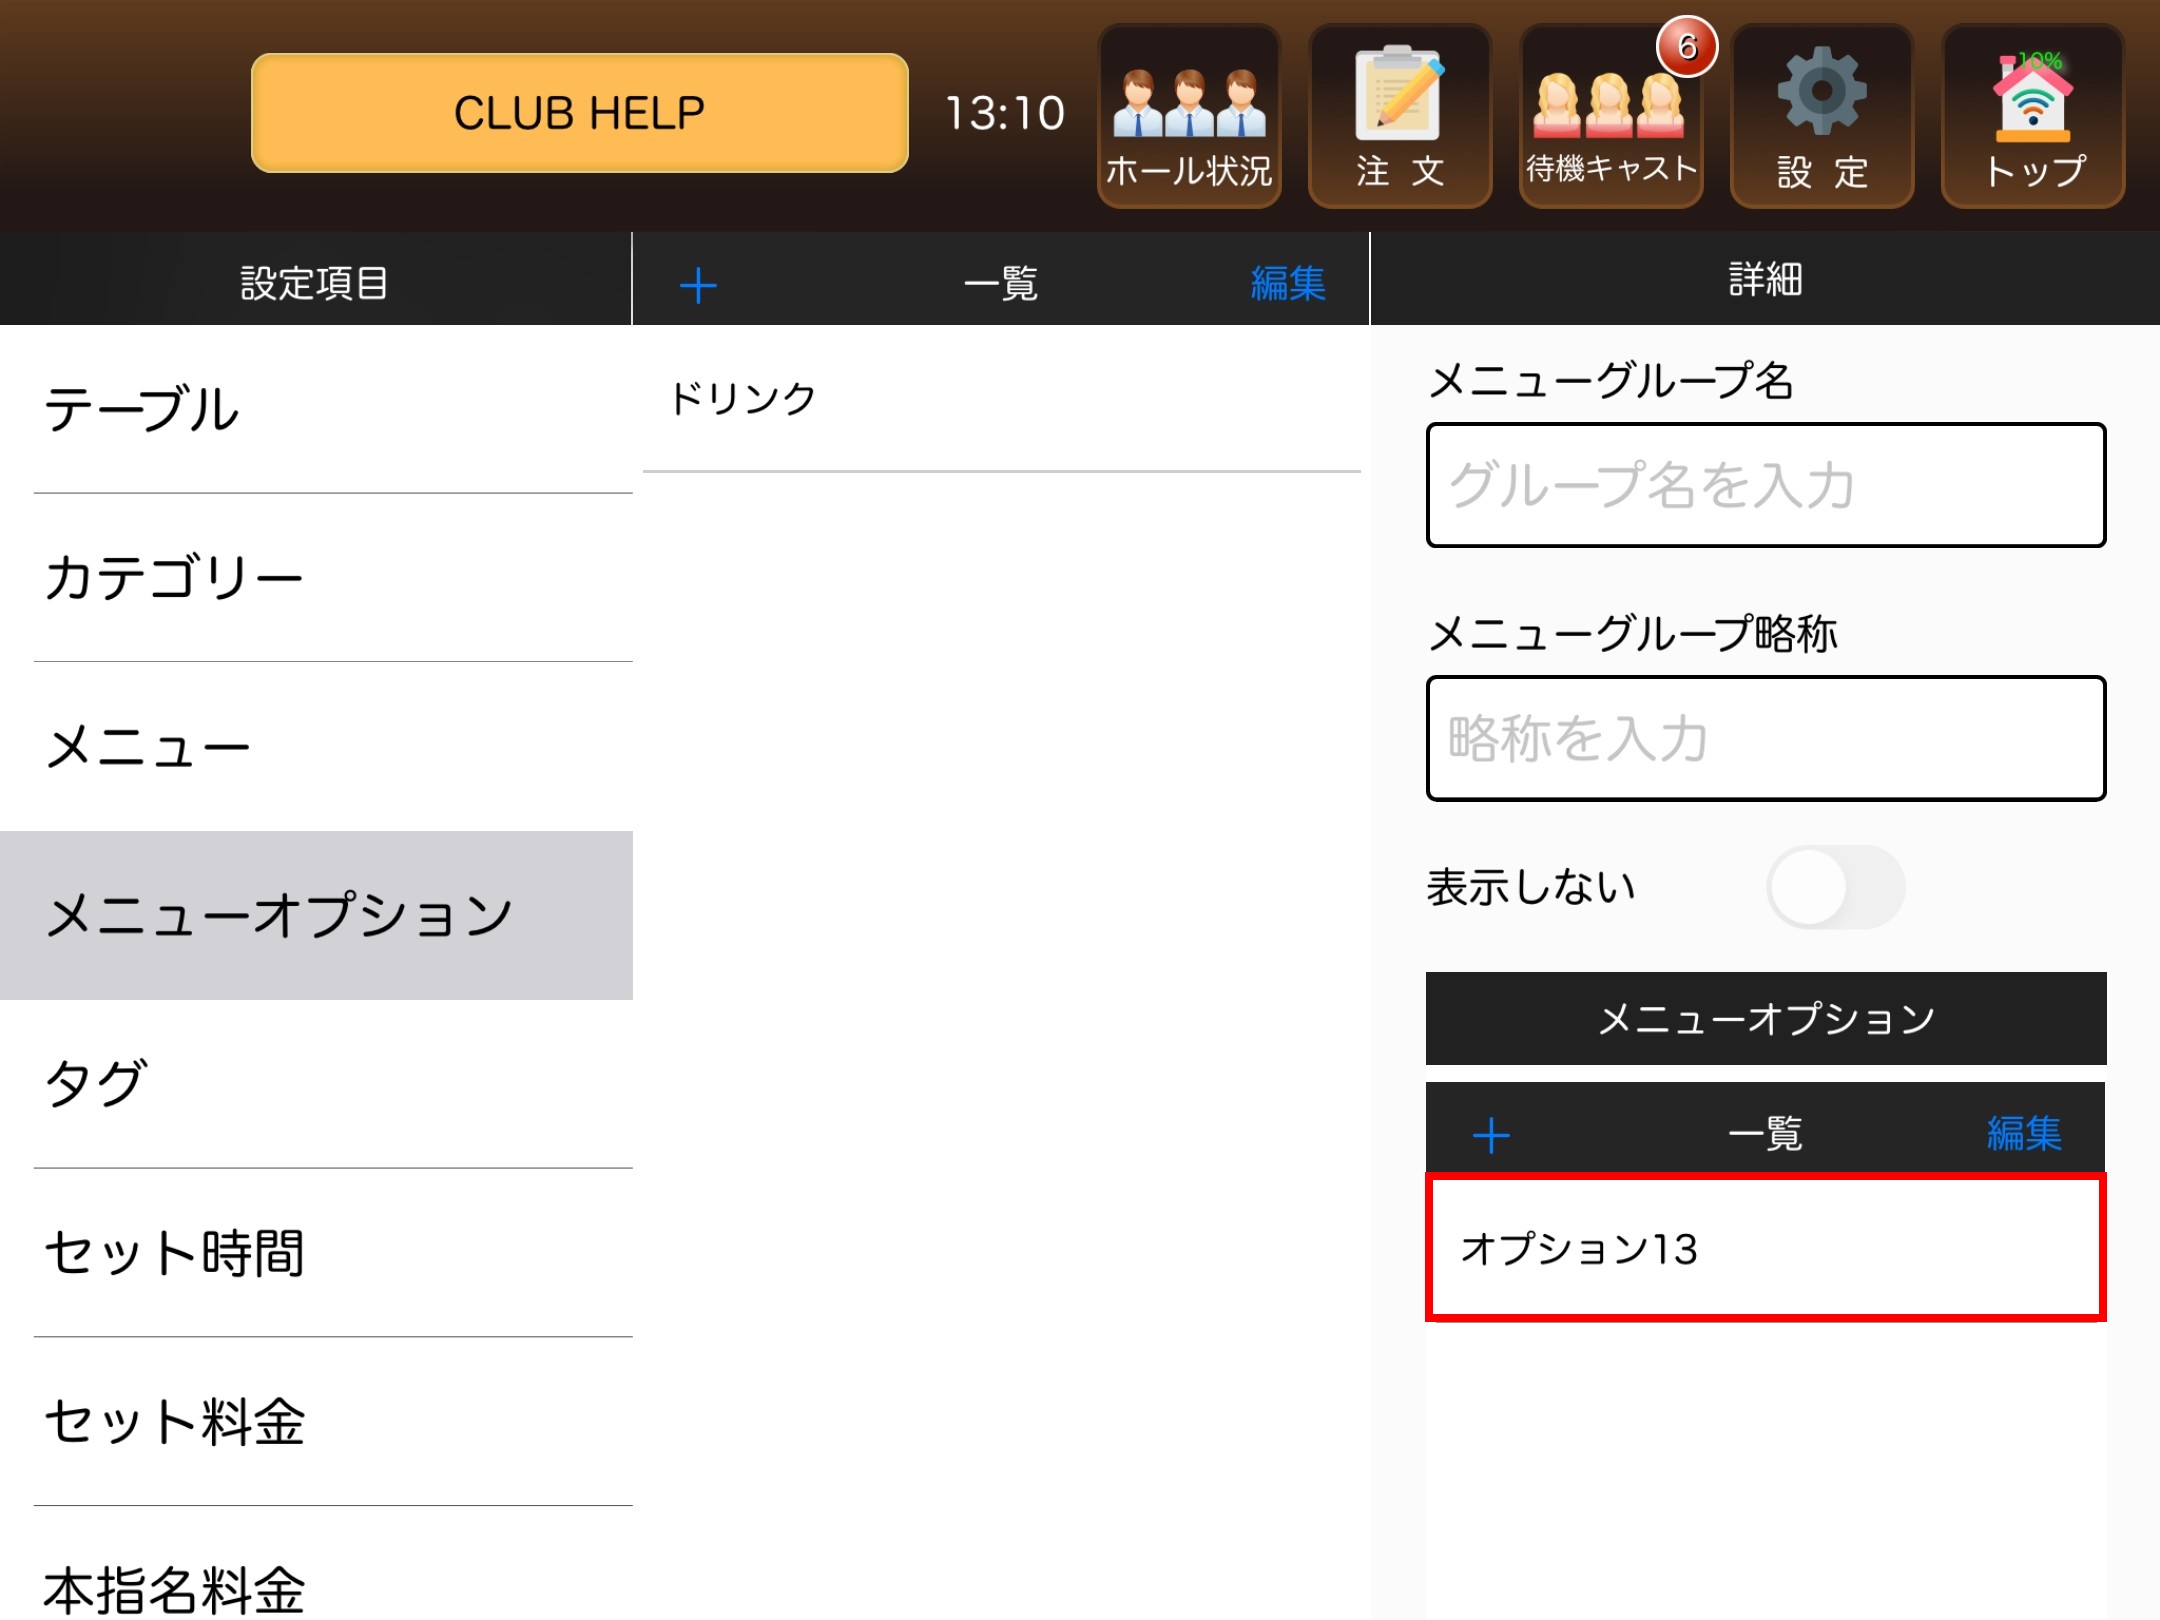This screenshot has width=2160, height=1620.
Task: Add a new menu group with the plus icon
Action: [x=698, y=285]
